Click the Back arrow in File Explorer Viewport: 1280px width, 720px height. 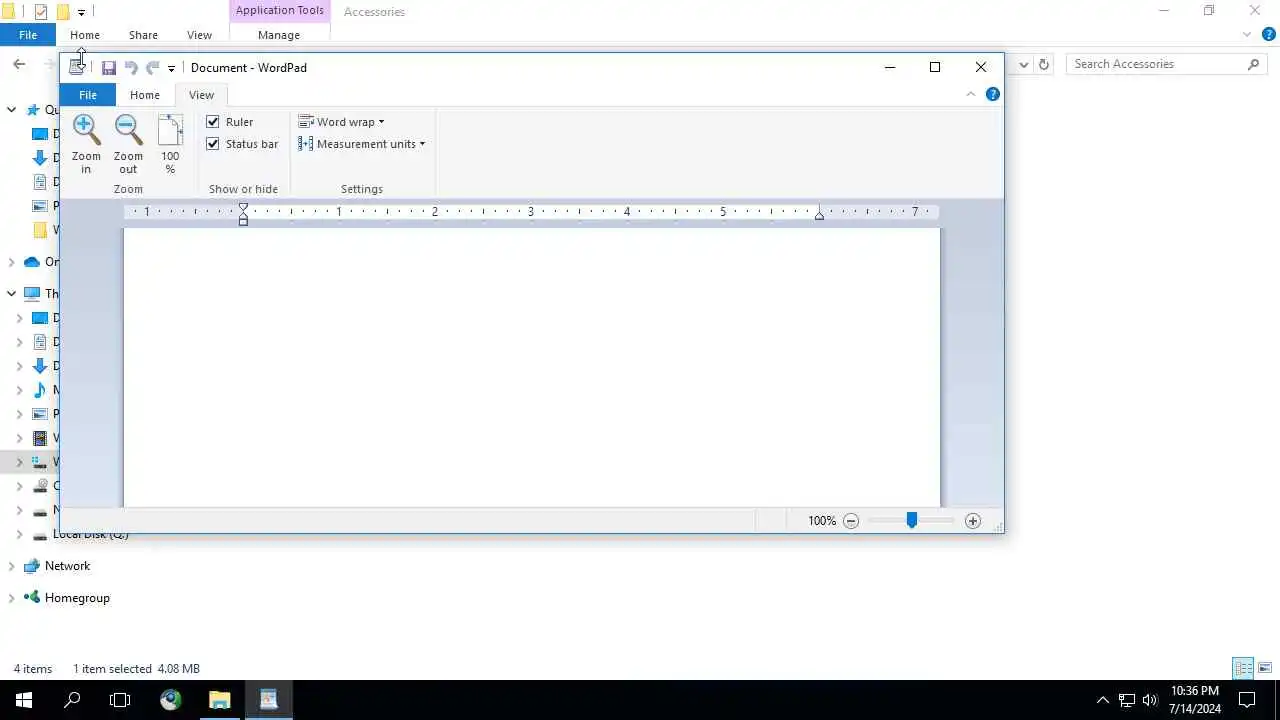pyautogui.click(x=19, y=64)
